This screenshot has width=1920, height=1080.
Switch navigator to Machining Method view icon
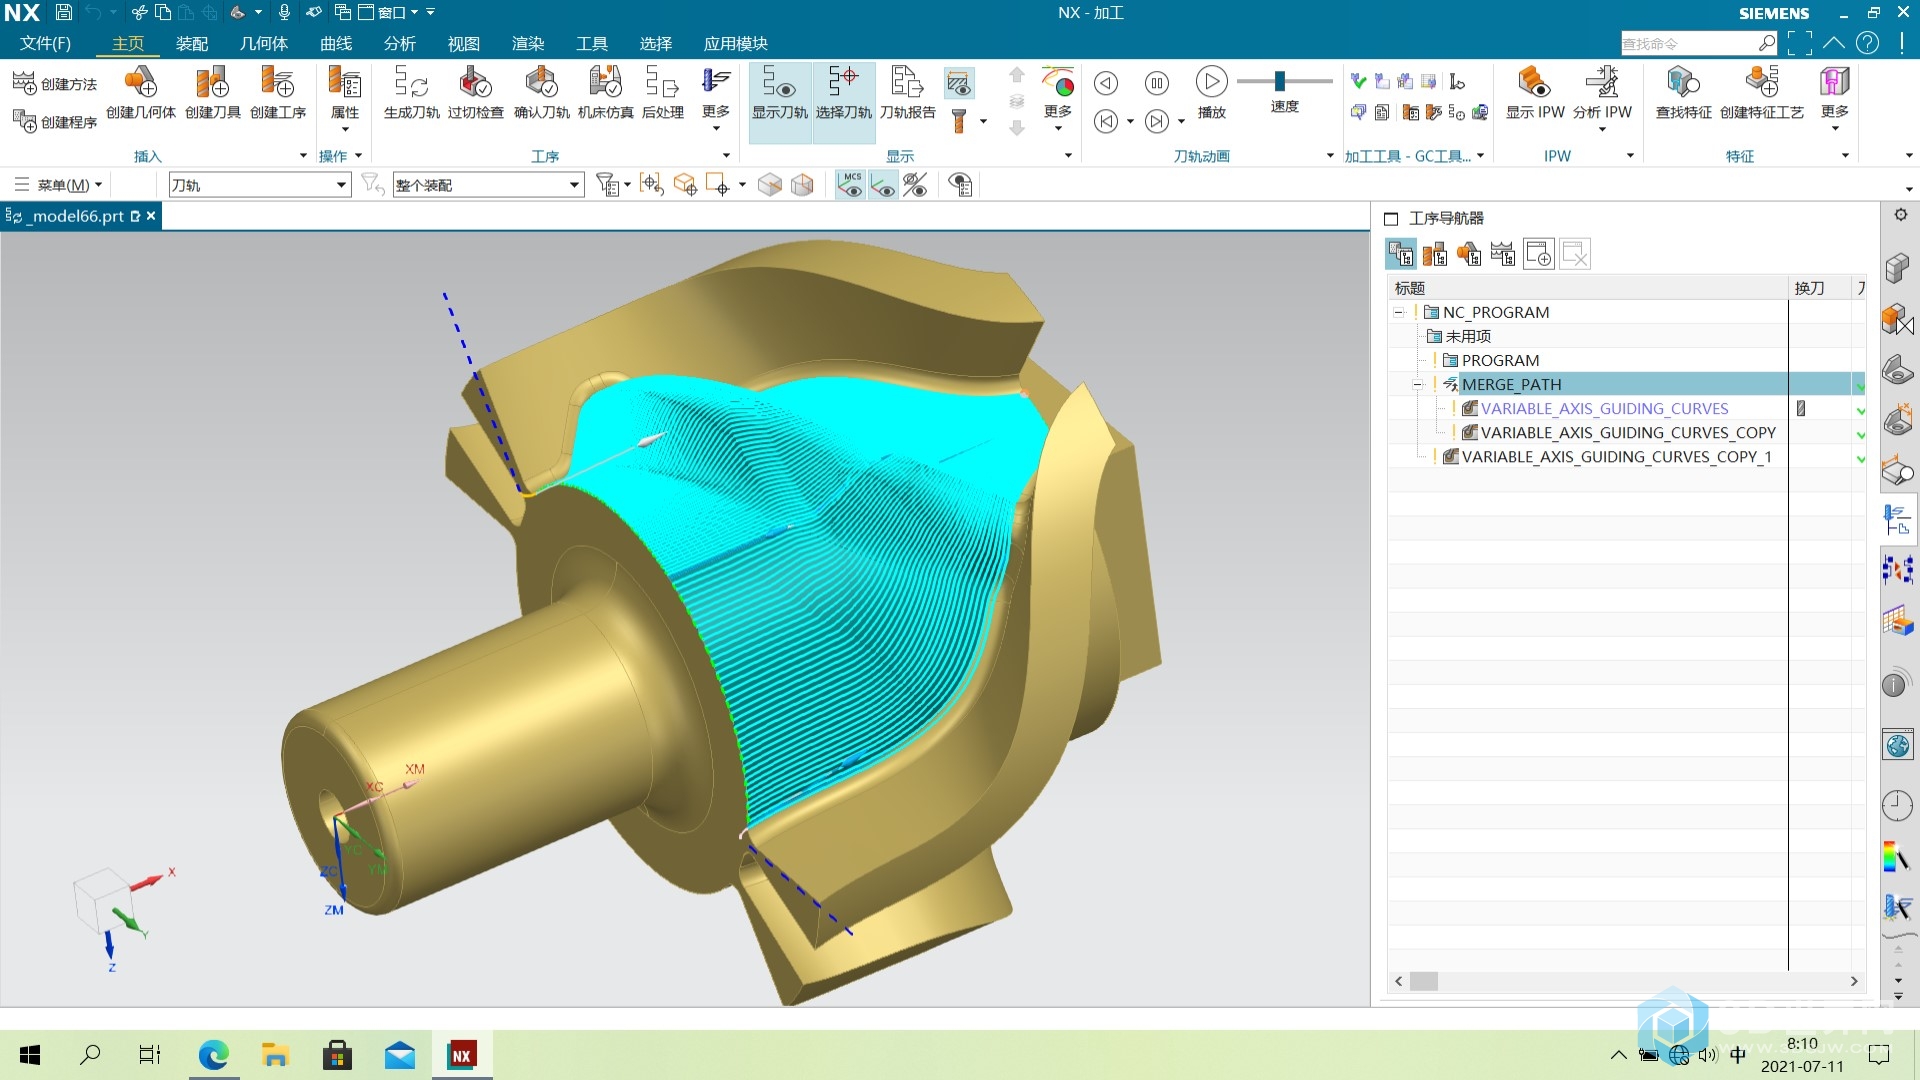point(1503,254)
